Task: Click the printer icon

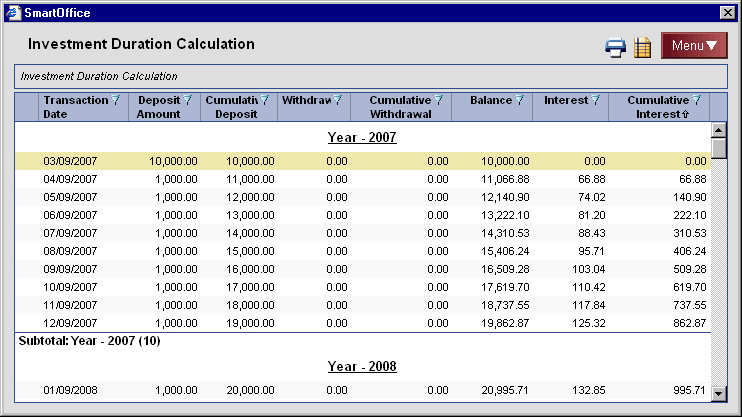Action: click(x=615, y=47)
